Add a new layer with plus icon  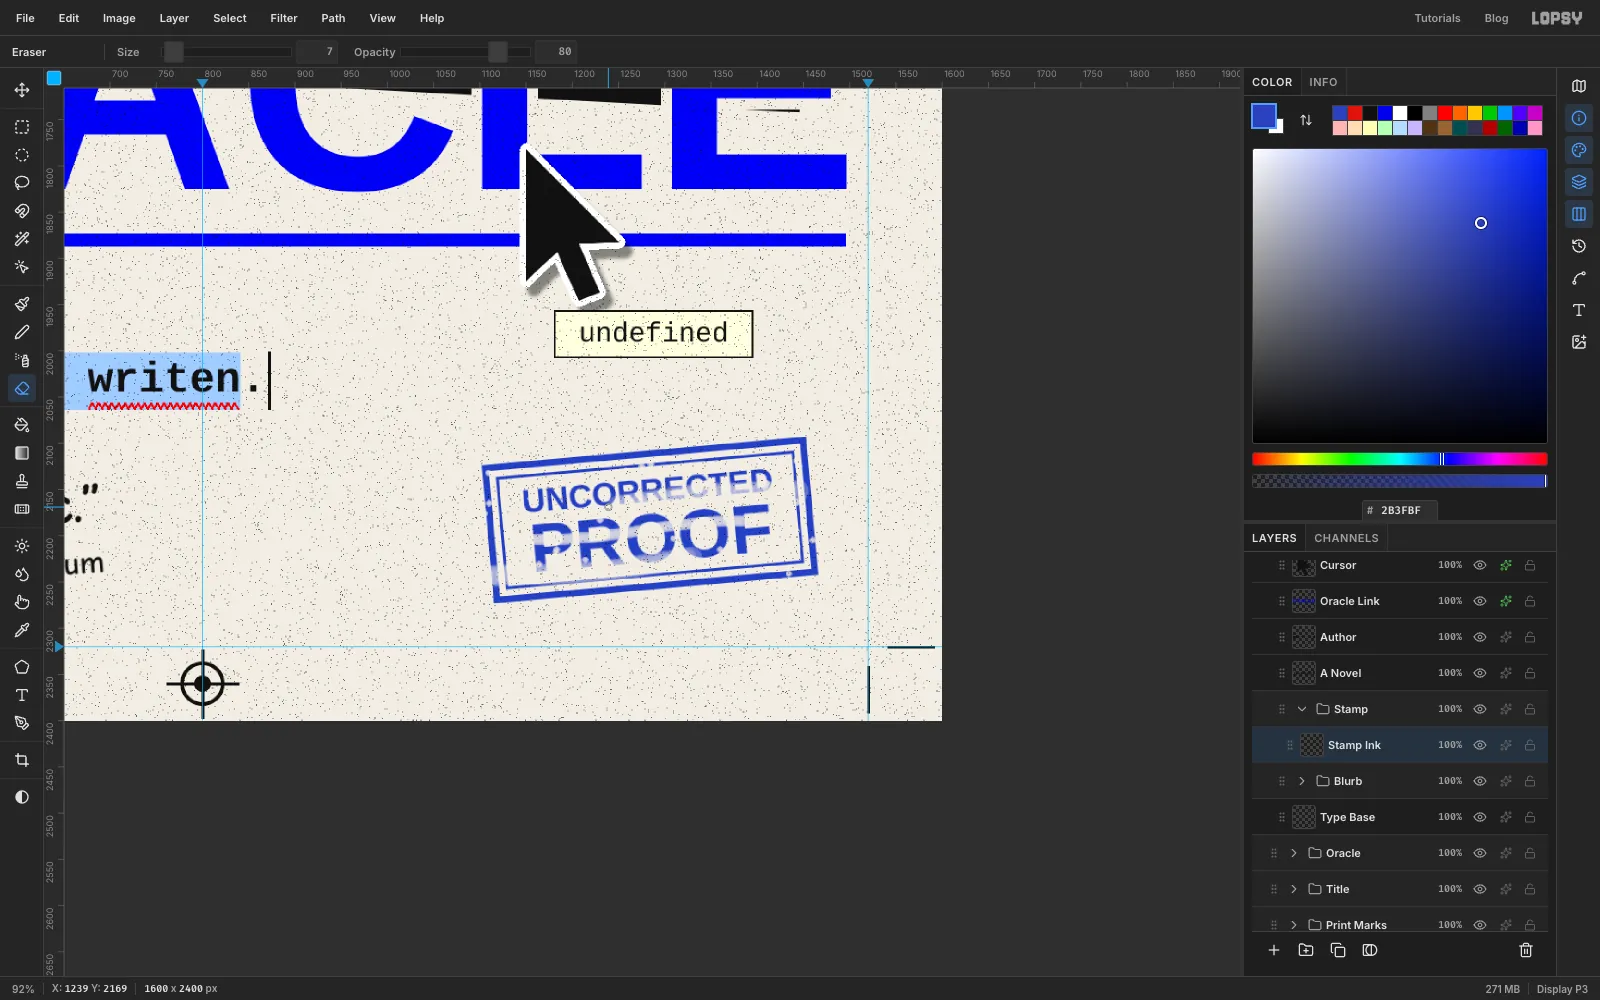(x=1274, y=950)
